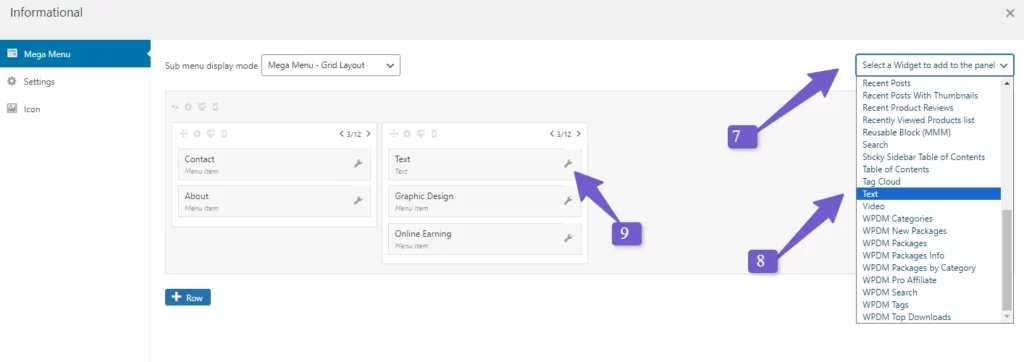Open wrench options for About item
Viewport: 1024px width, 362px height.
click(358, 201)
